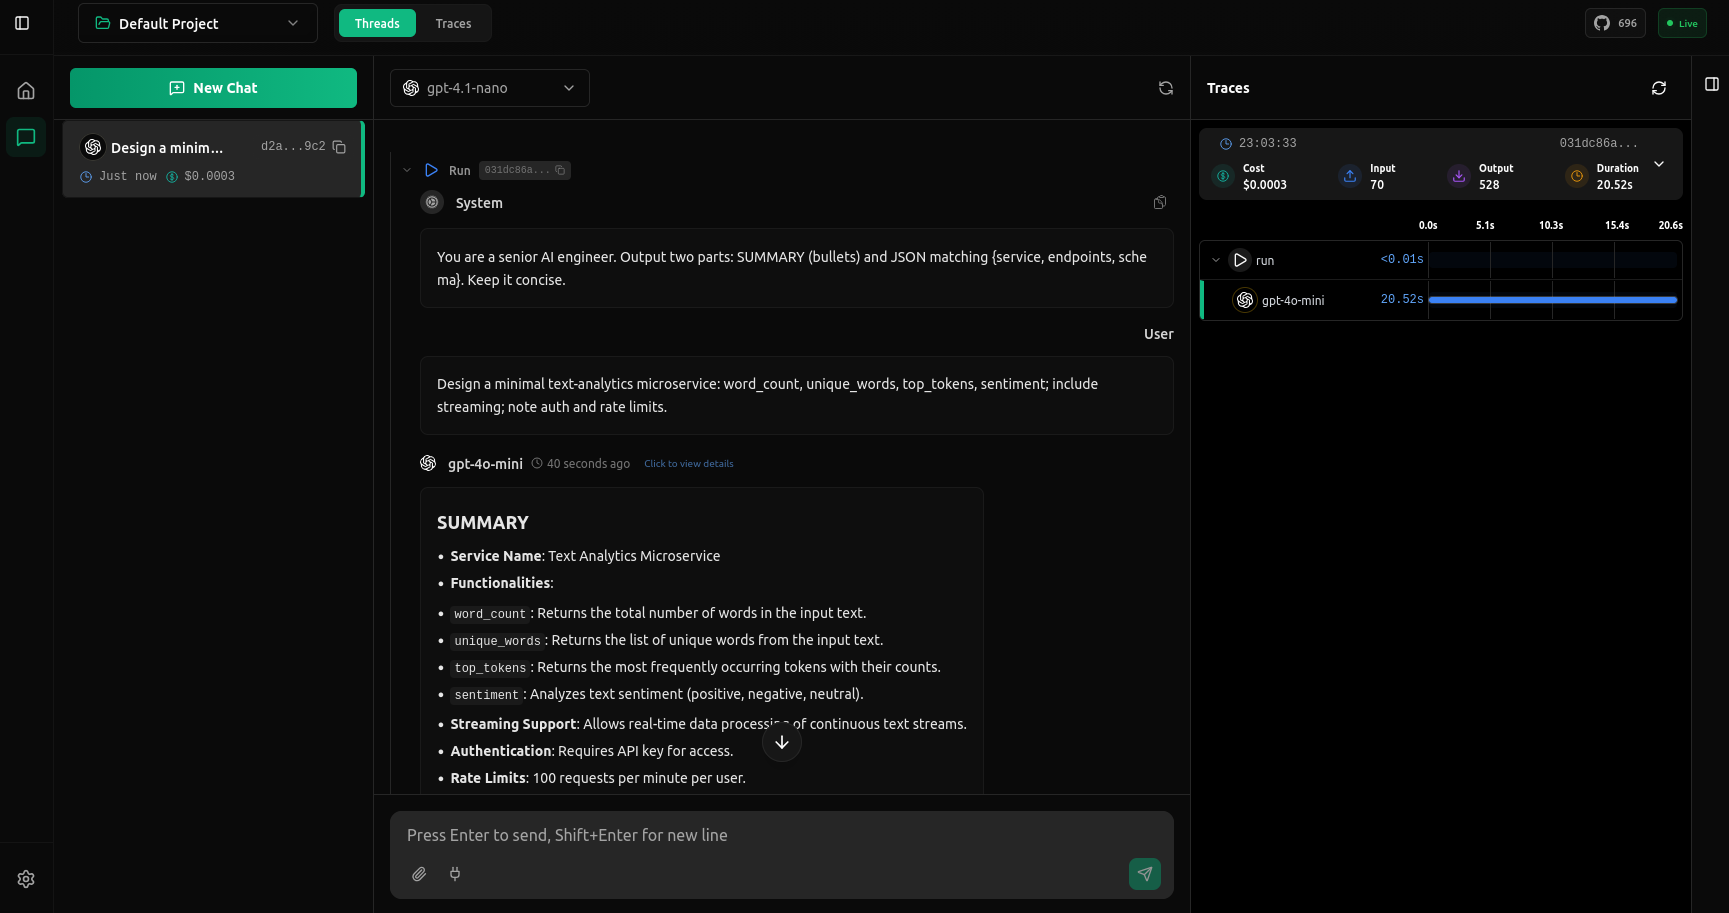
Task: Toggle the left sidebar panel
Action: (x=22, y=23)
